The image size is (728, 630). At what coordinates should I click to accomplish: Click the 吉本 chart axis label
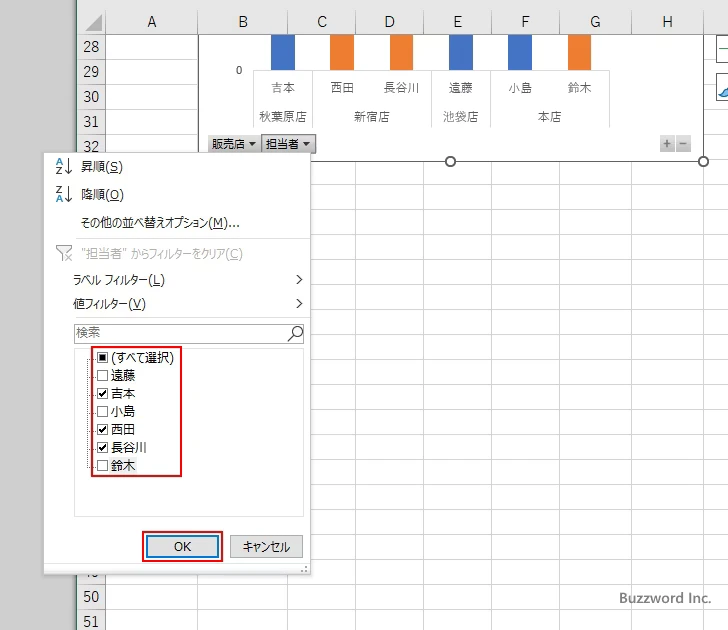click(x=283, y=88)
